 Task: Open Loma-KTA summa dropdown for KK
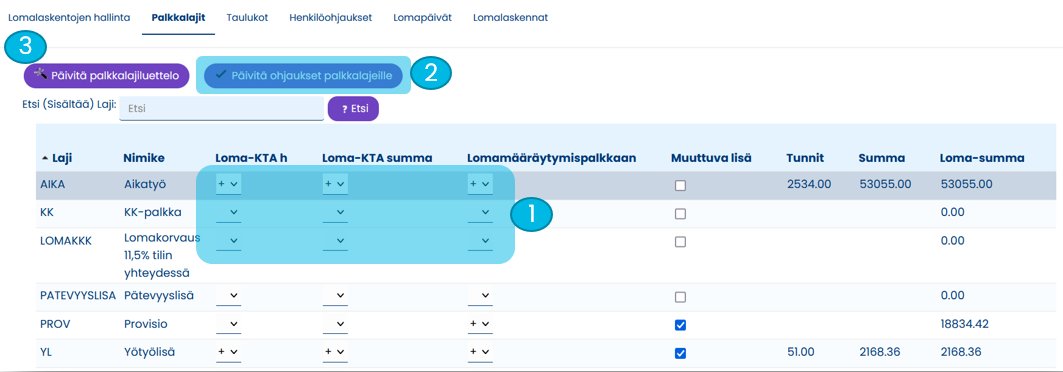(x=335, y=213)
